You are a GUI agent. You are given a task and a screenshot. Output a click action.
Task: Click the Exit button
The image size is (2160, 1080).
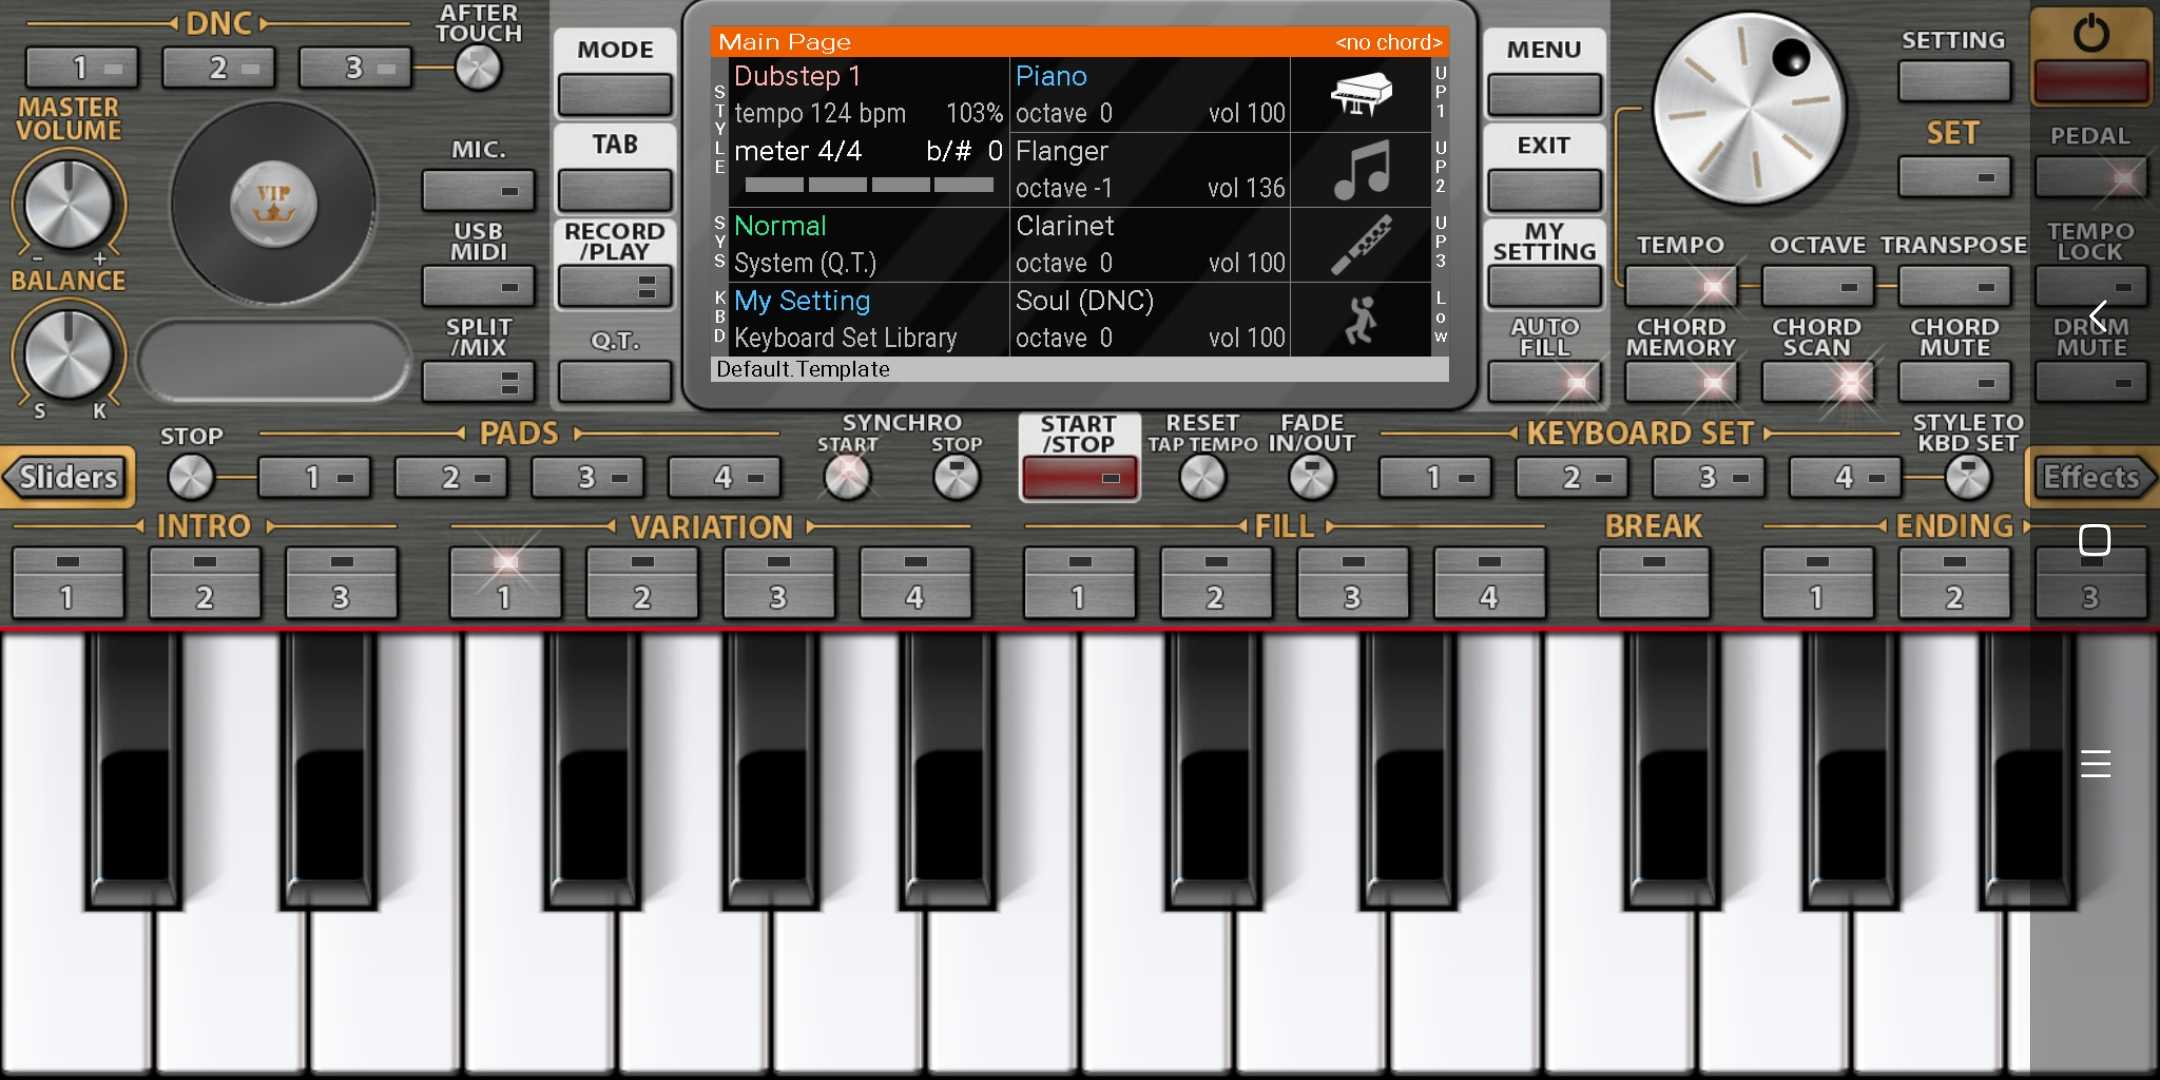click(x=1544, y=190)
